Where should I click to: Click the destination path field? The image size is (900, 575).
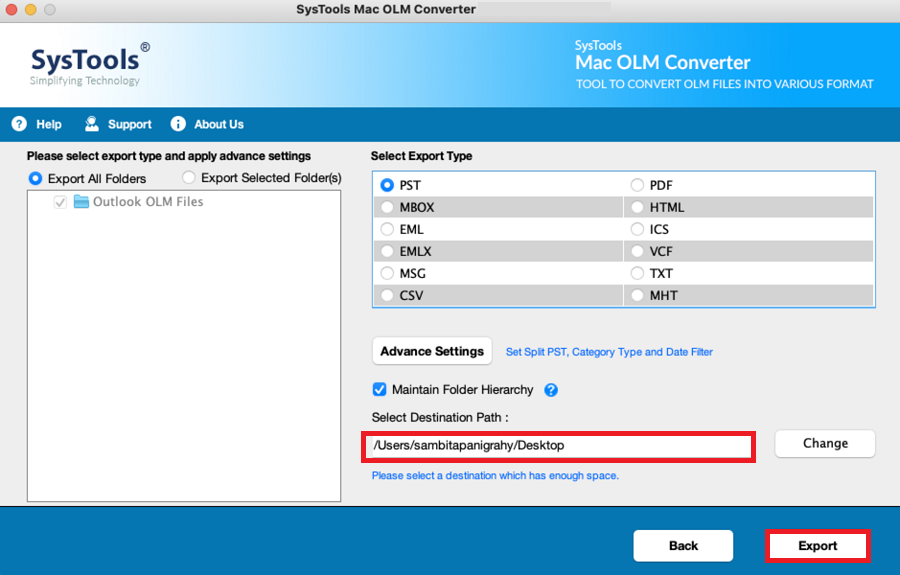click(558, 446)
